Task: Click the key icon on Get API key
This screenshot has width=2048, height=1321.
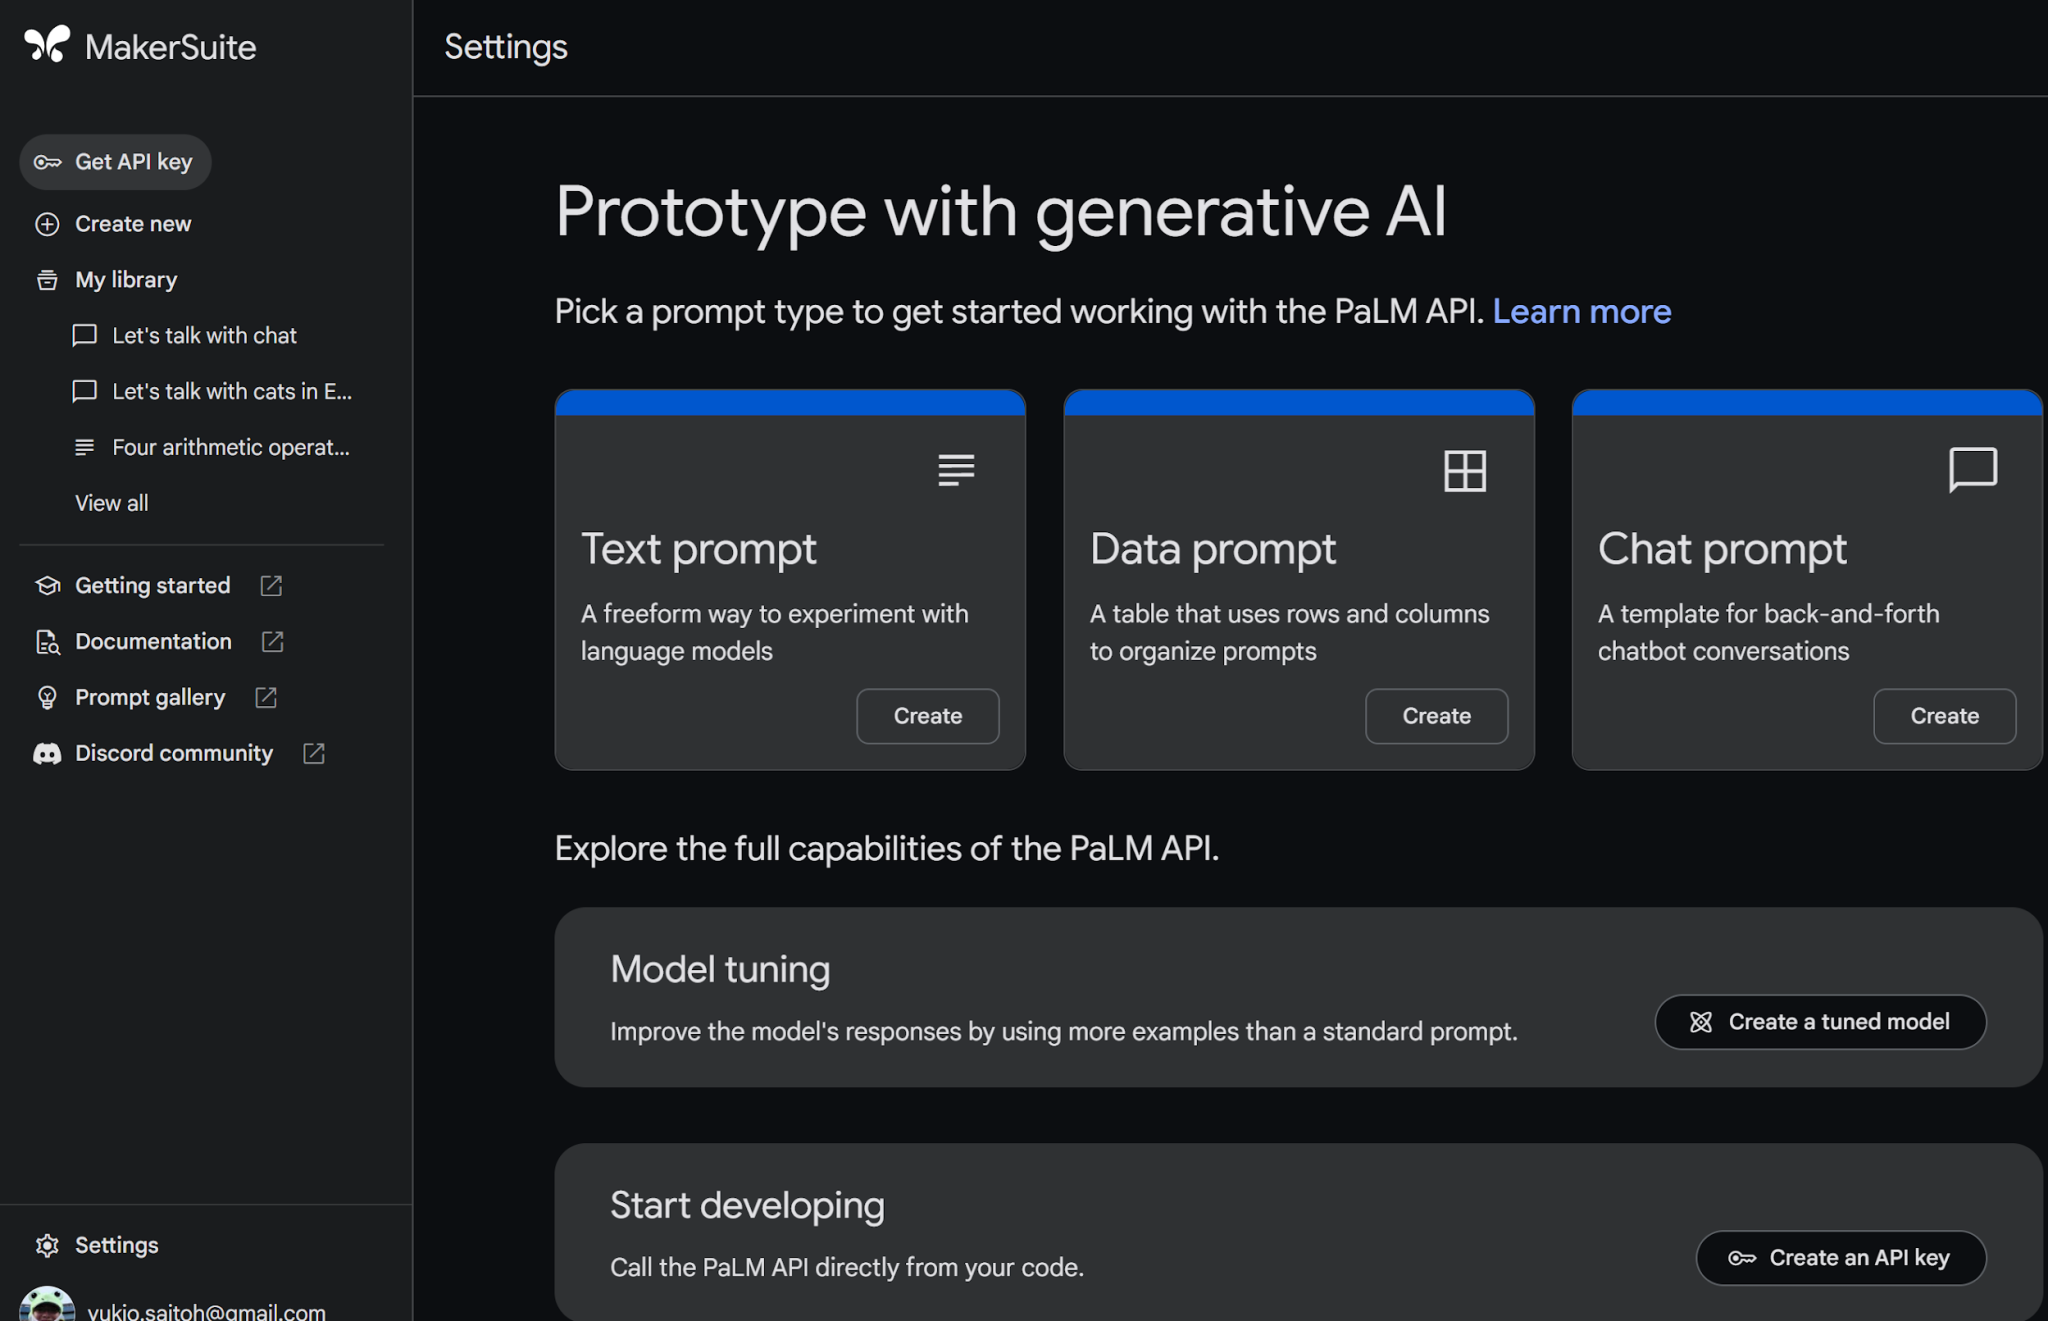Action: pos(48,161)
